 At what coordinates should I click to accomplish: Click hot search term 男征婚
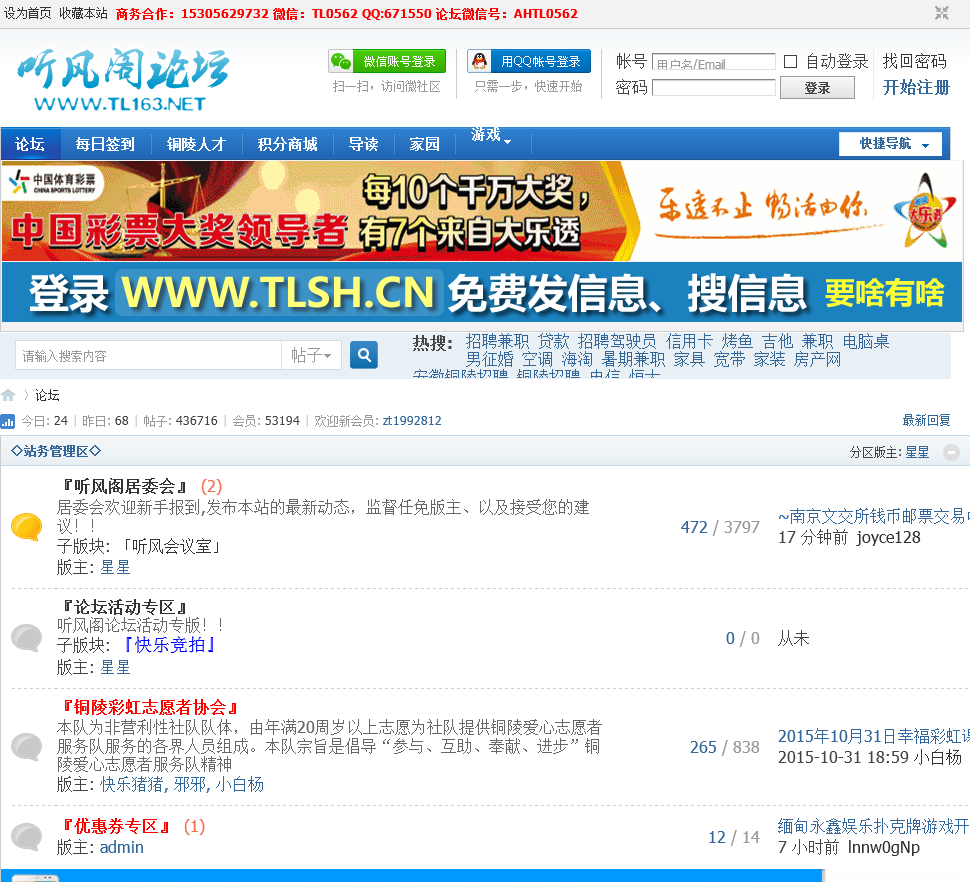point(489,359)
